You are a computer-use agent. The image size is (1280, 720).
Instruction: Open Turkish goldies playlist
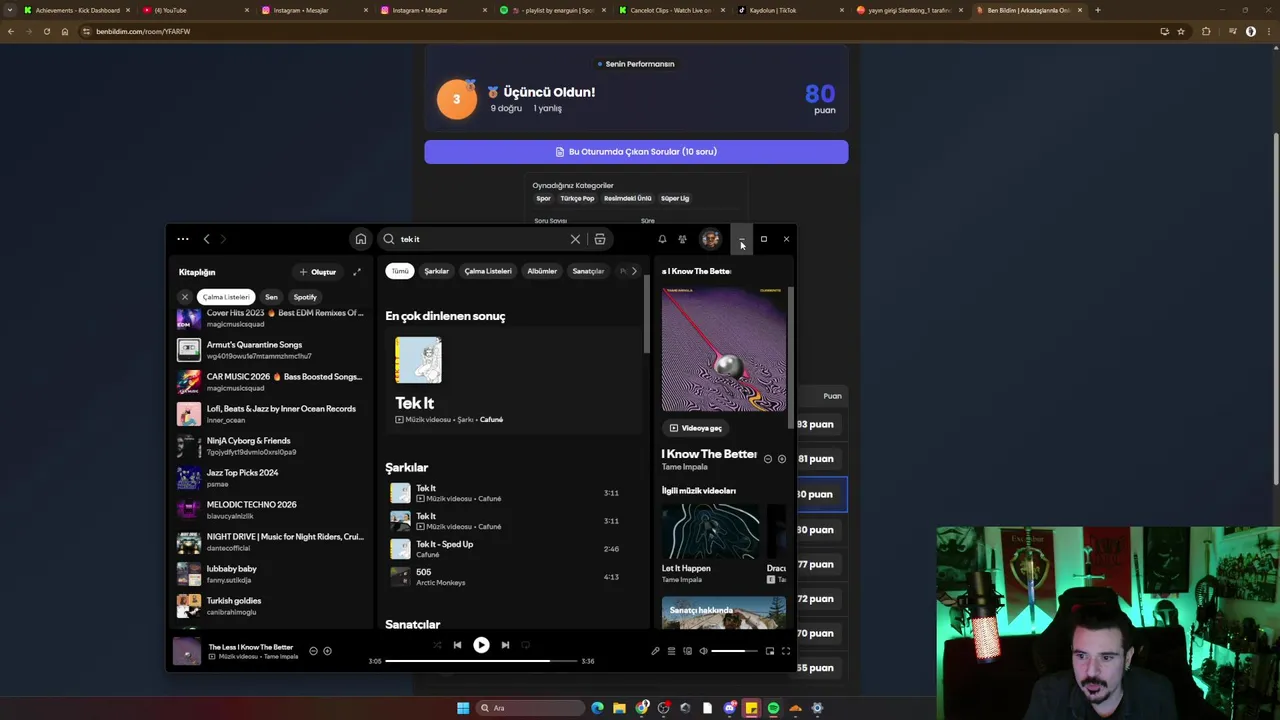[x=271, y=605]
